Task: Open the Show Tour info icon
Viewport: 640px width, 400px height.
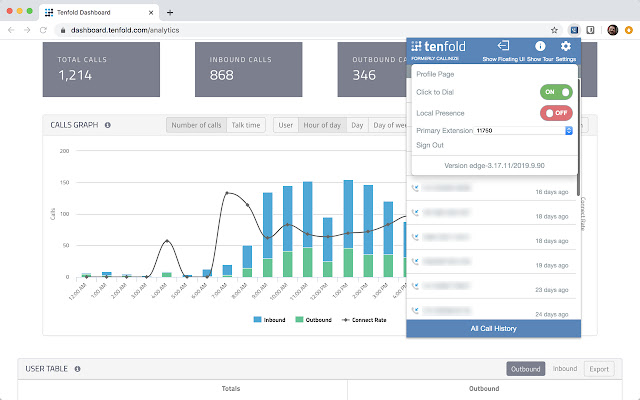Action: click(x=540, y=47)
